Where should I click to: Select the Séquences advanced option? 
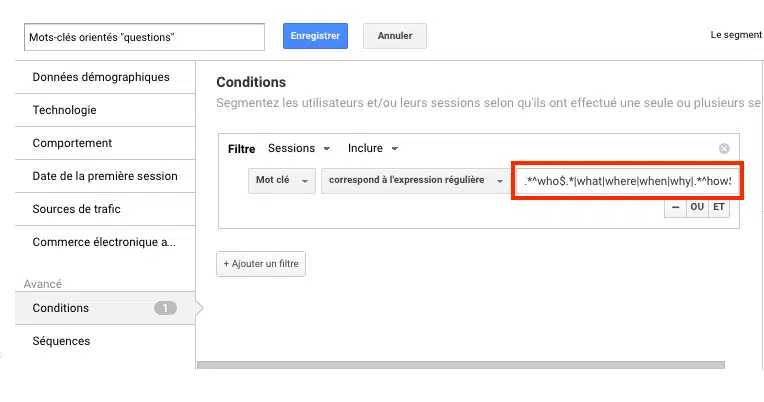pos(61,341)
